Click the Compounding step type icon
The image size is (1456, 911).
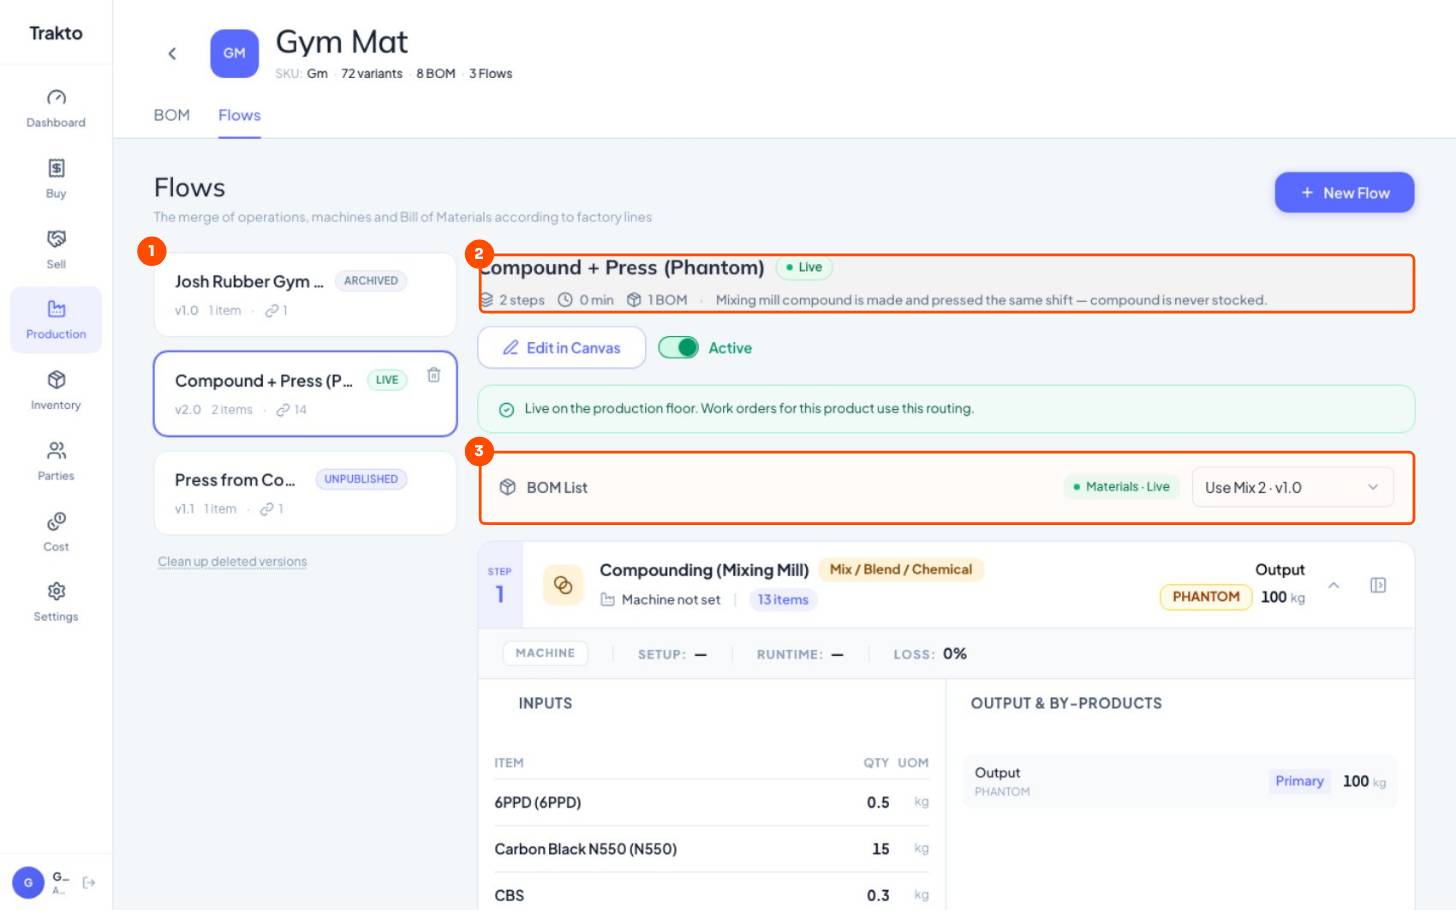pos(563,585)
